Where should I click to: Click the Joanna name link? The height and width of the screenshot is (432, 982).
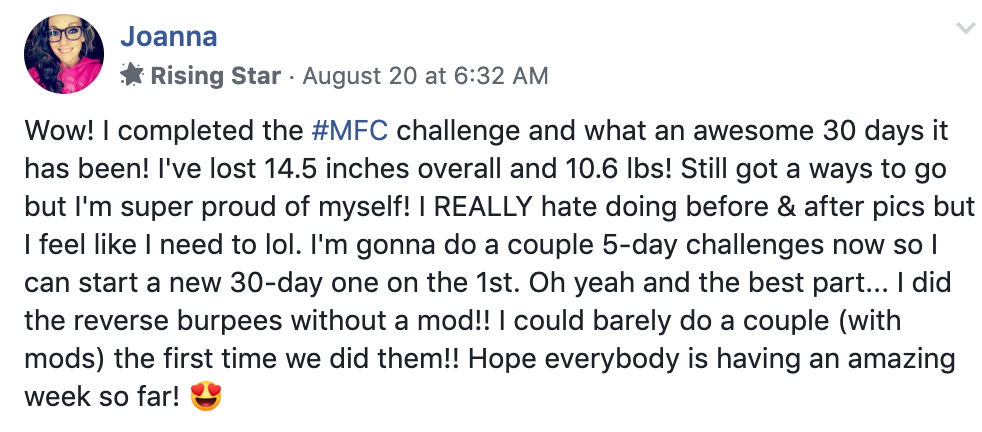point(168,36)
